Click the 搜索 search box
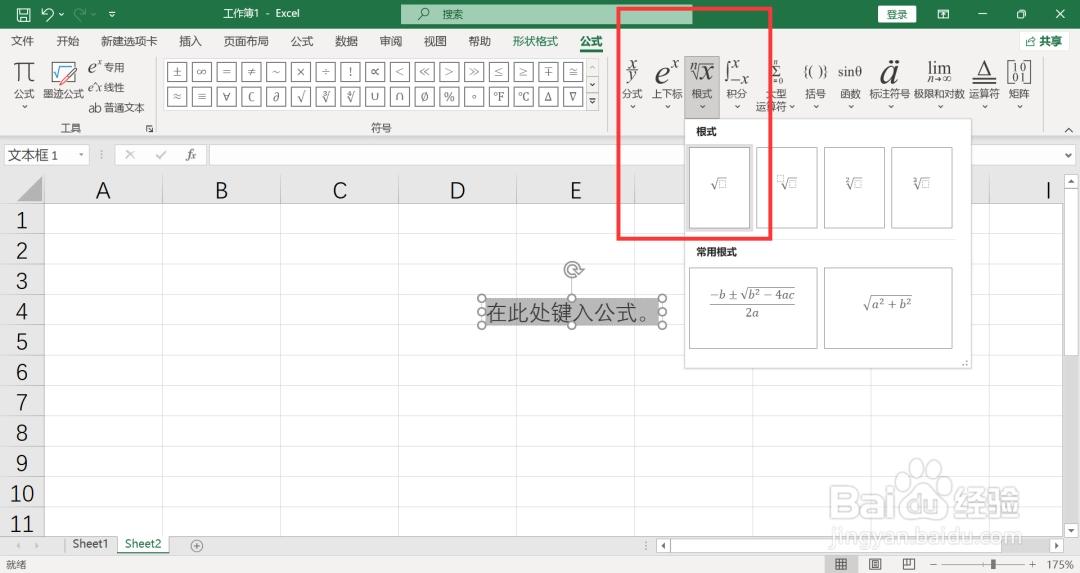Viewport: 1080px width, 573px height. (546, 14)
